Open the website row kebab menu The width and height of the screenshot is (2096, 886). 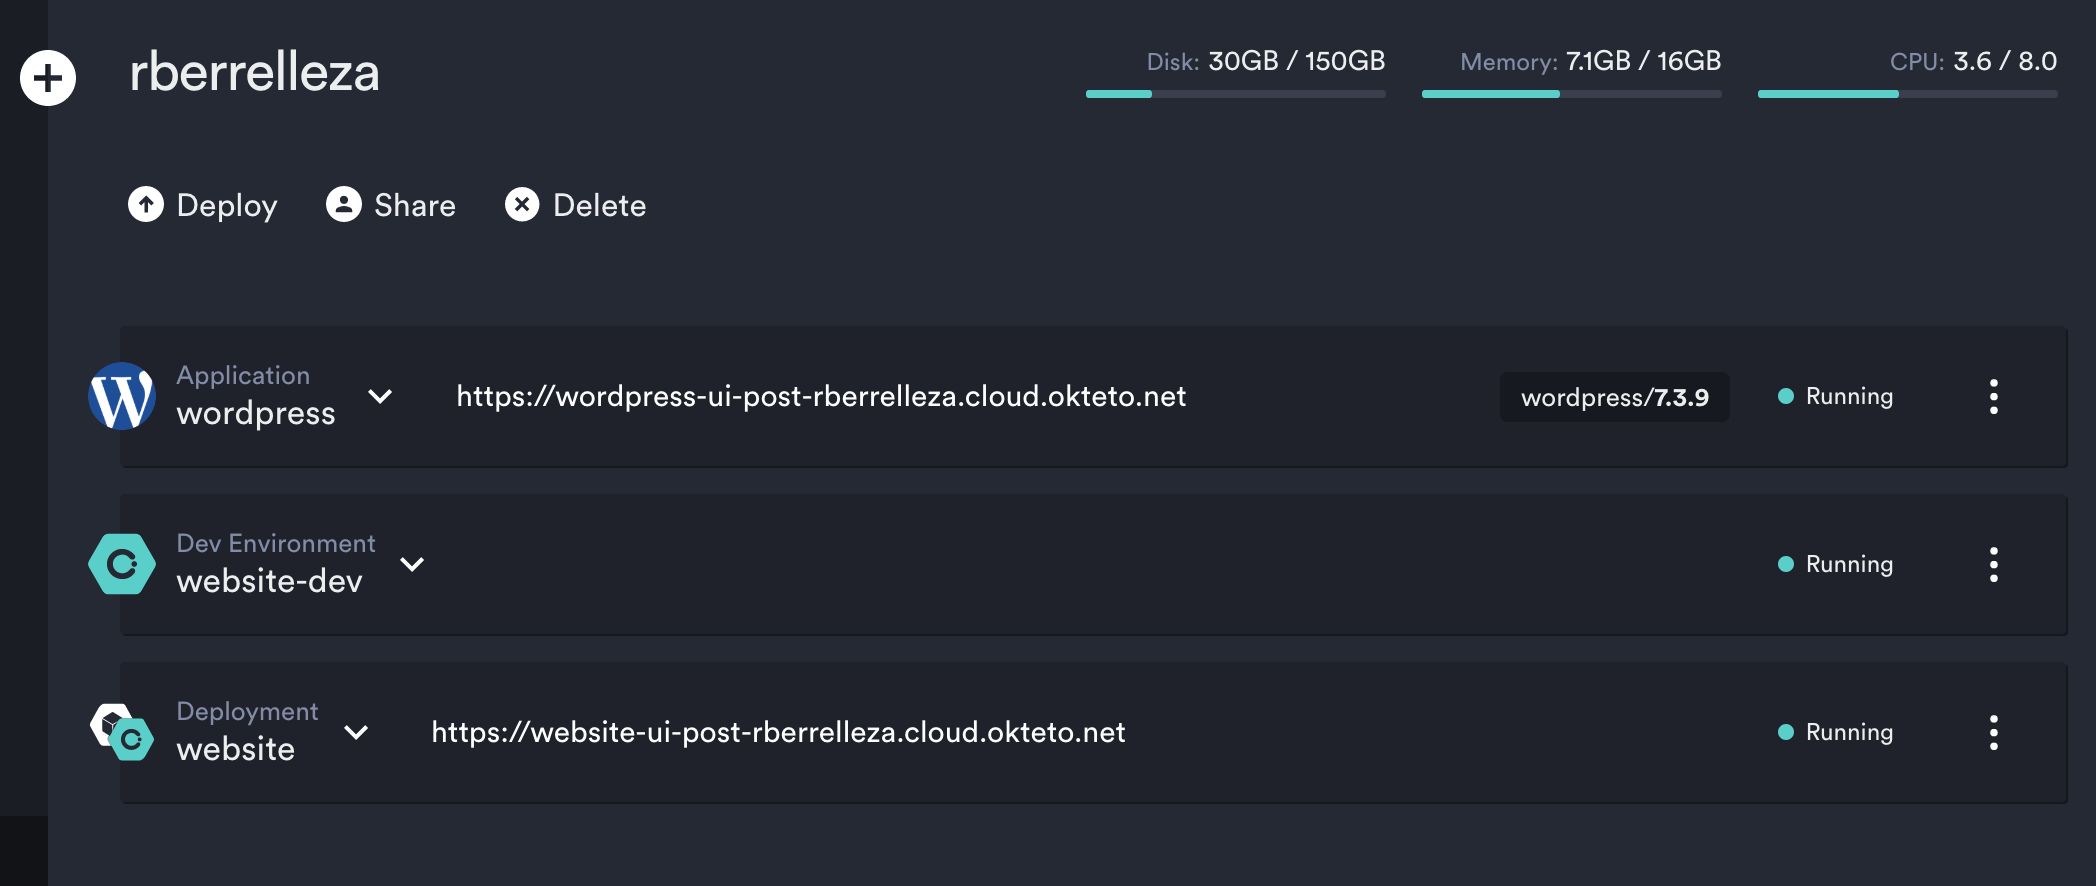tap(1994, 732)
